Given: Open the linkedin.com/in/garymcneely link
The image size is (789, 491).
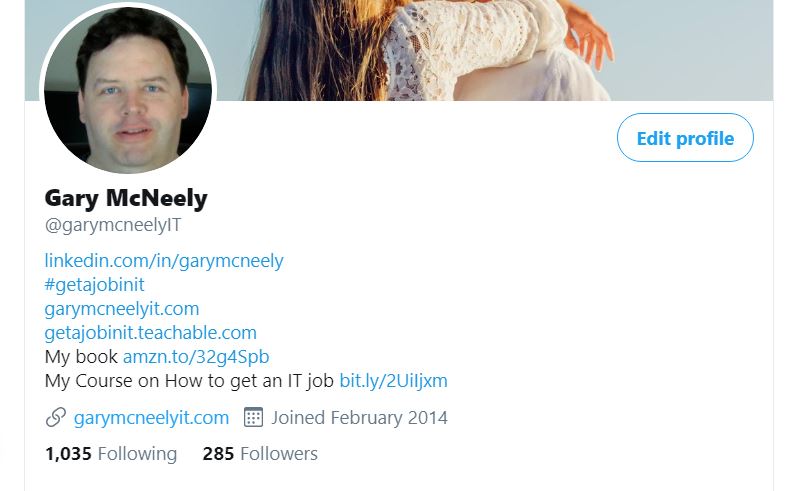Looking at the screenshot, I should (x=164, y=261).
